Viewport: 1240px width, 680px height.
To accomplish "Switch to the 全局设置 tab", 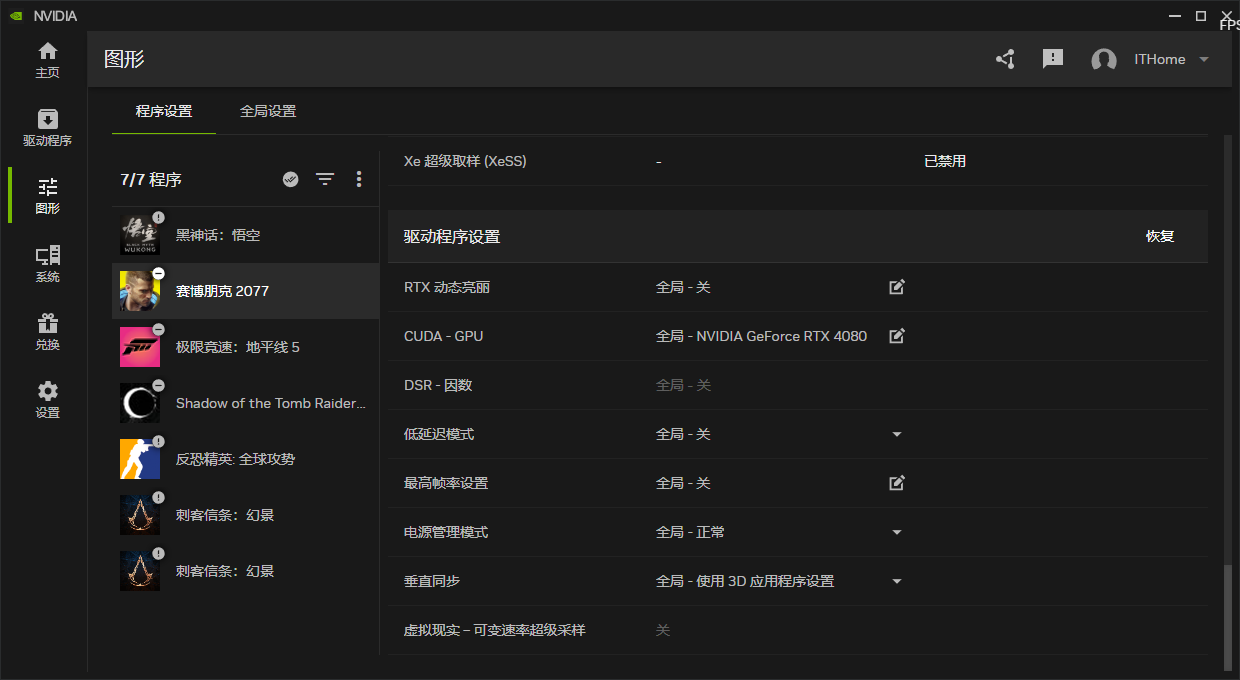I will click(267, 111).
